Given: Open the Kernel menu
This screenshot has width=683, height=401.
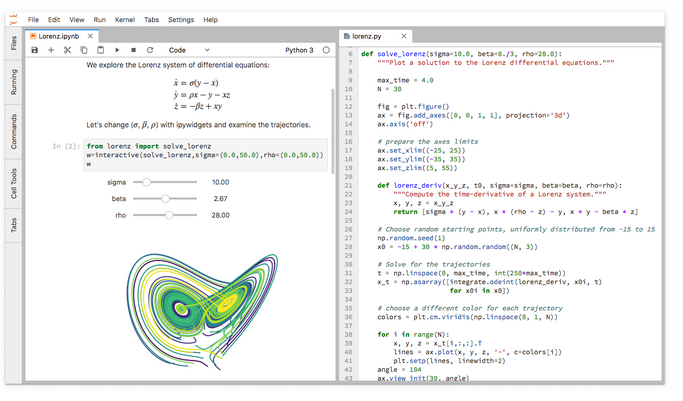Looking at the screenshot, I should [x=125, y=19].
